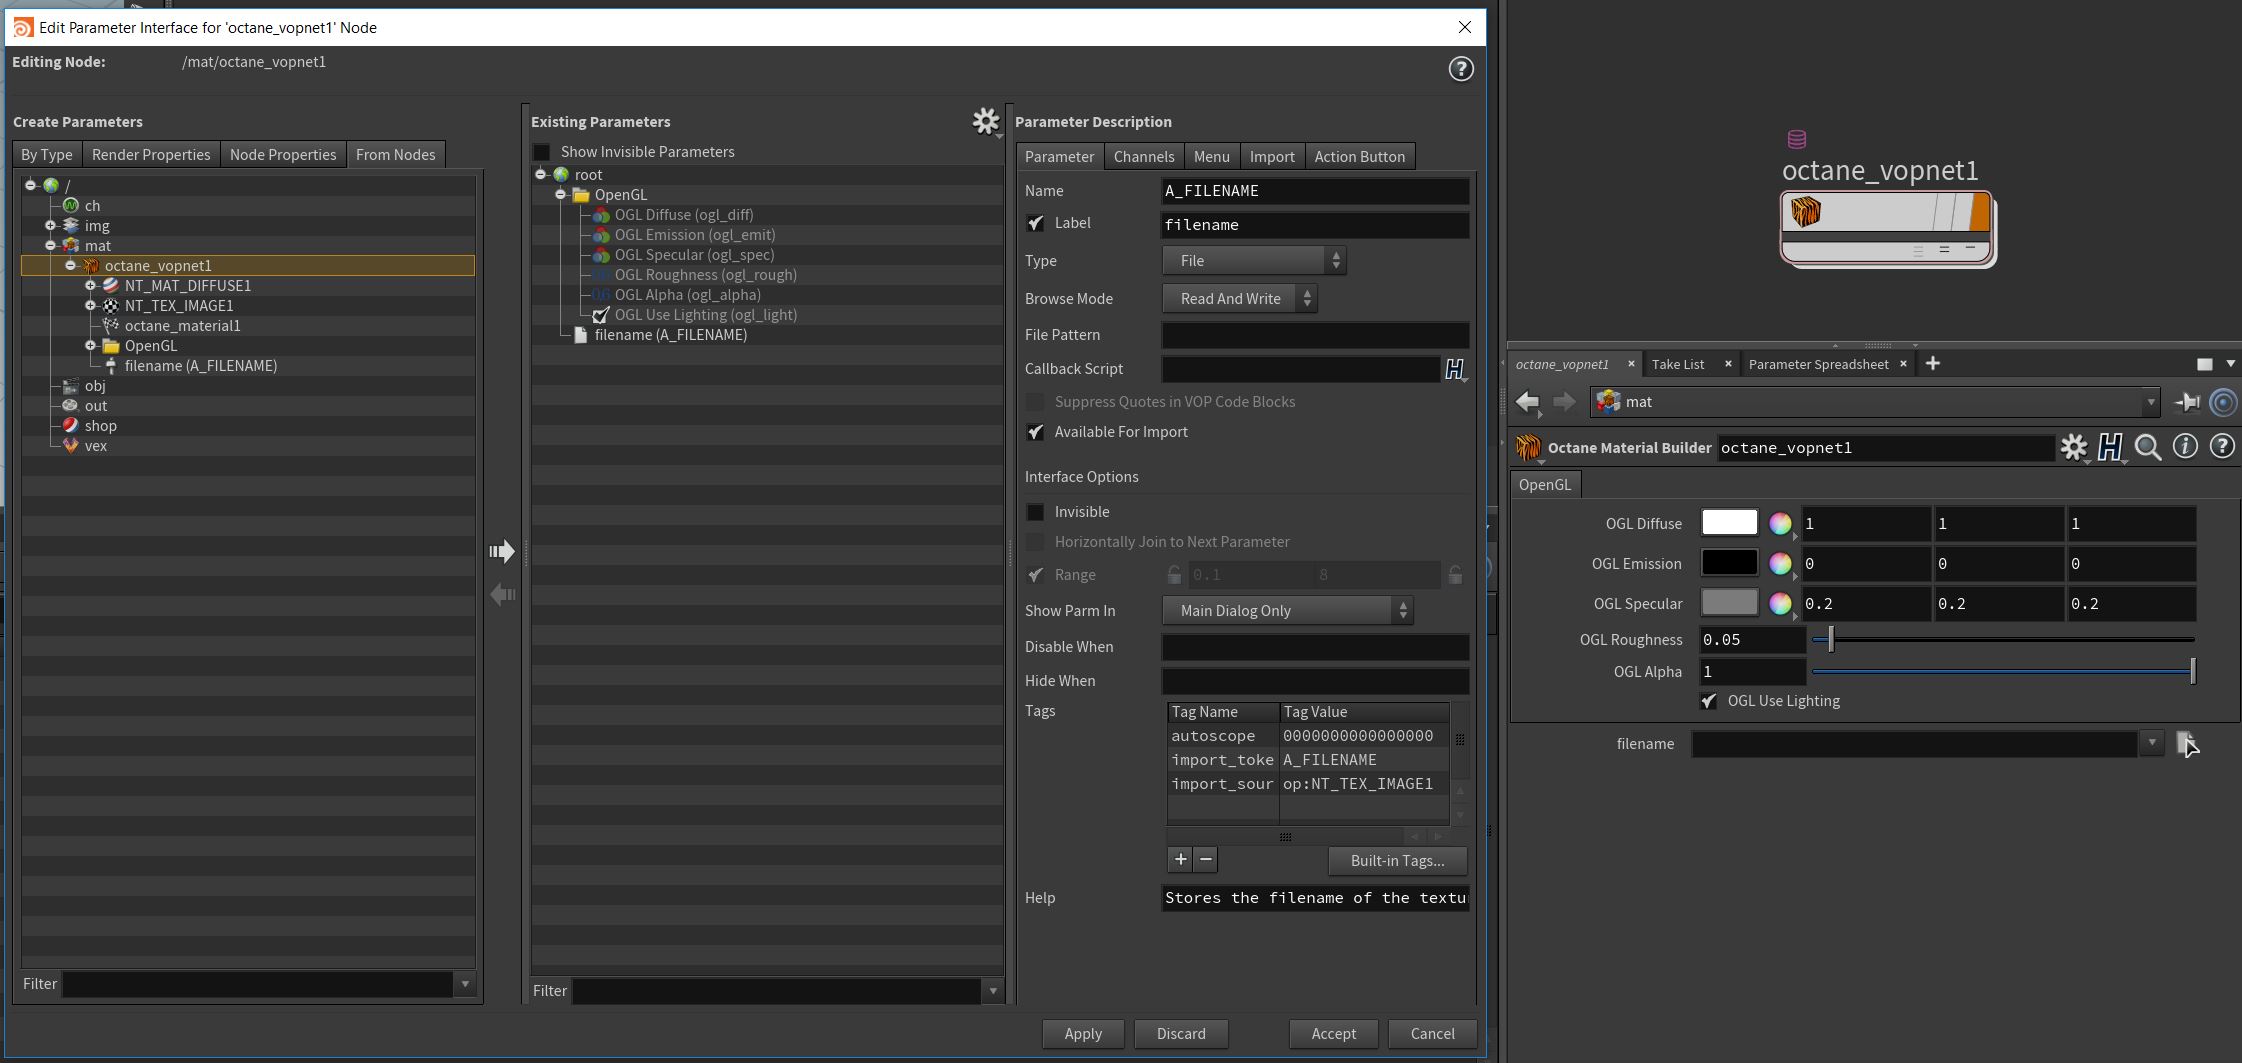The image size is (2242, 1063).
Task: Switch to the Render Properties tab
Action: point(151,155)
